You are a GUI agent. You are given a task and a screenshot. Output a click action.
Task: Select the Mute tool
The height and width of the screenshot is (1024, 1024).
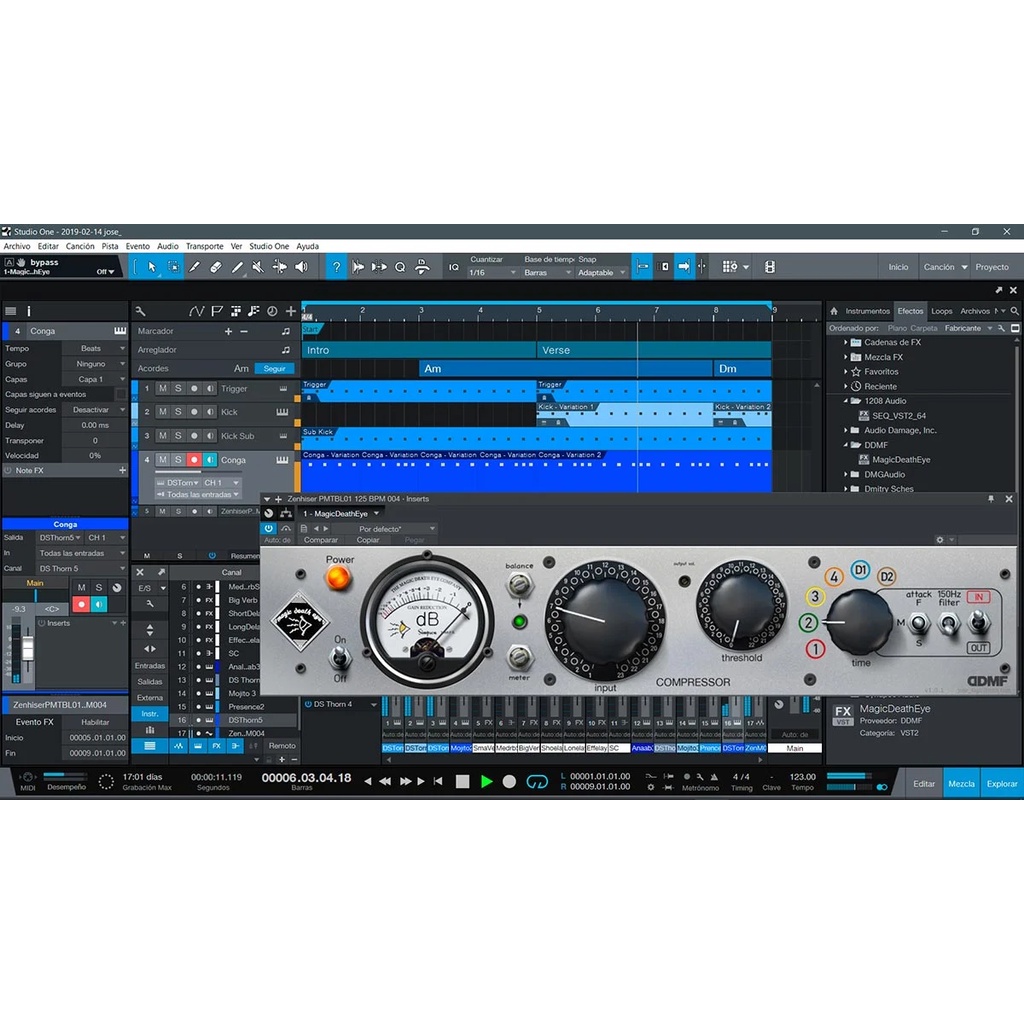click(x=258, y=267)
